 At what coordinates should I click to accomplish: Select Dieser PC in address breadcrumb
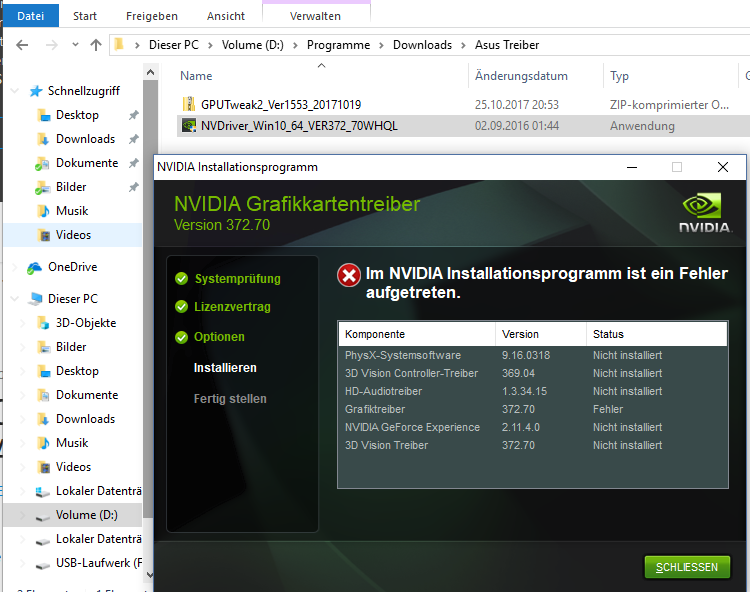(174, 45)
